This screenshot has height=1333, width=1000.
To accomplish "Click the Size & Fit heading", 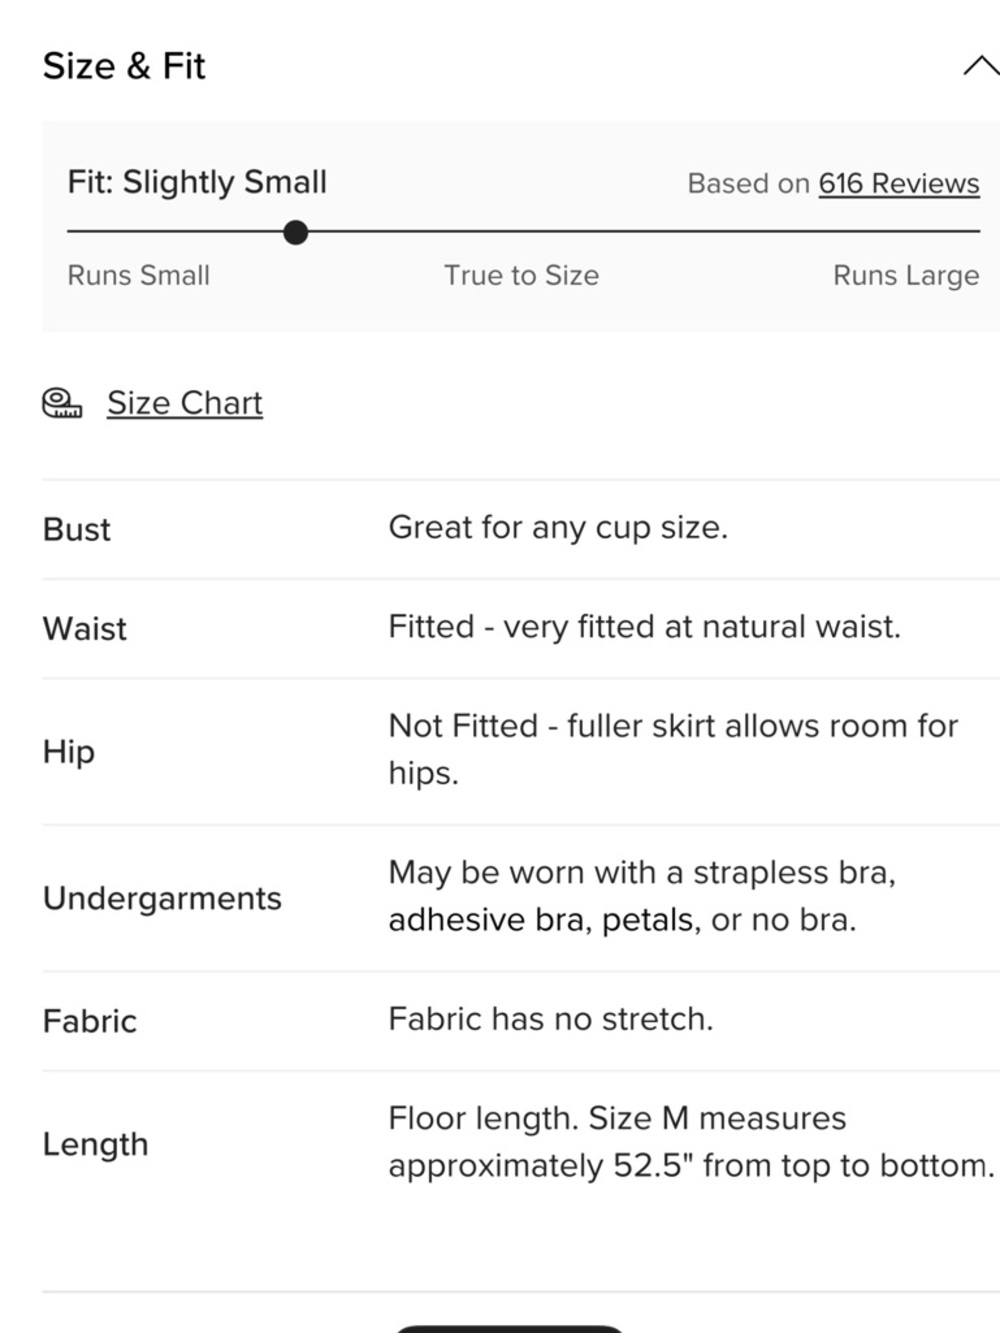I will point(124,66).
